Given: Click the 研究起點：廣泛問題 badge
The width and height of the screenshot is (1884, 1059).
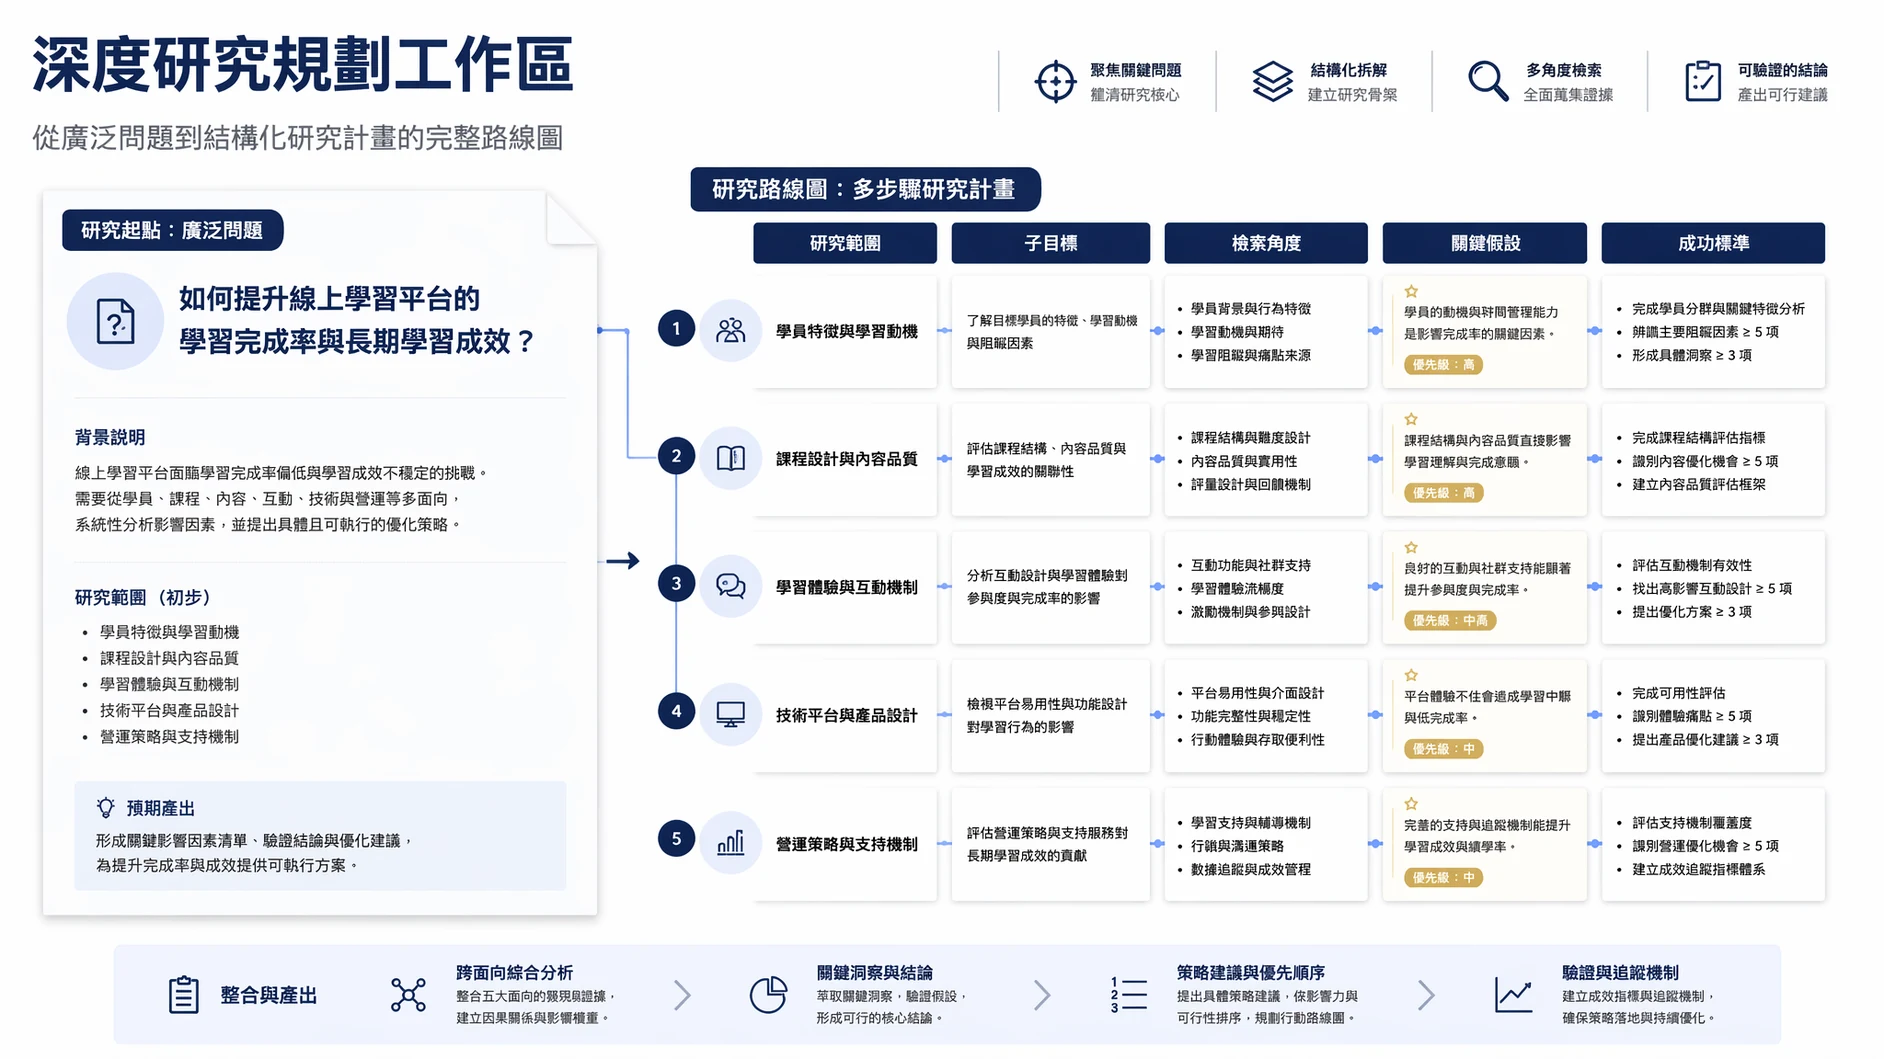Looking at the screenshot, I should pyautogui.click(x=172, y=230).
